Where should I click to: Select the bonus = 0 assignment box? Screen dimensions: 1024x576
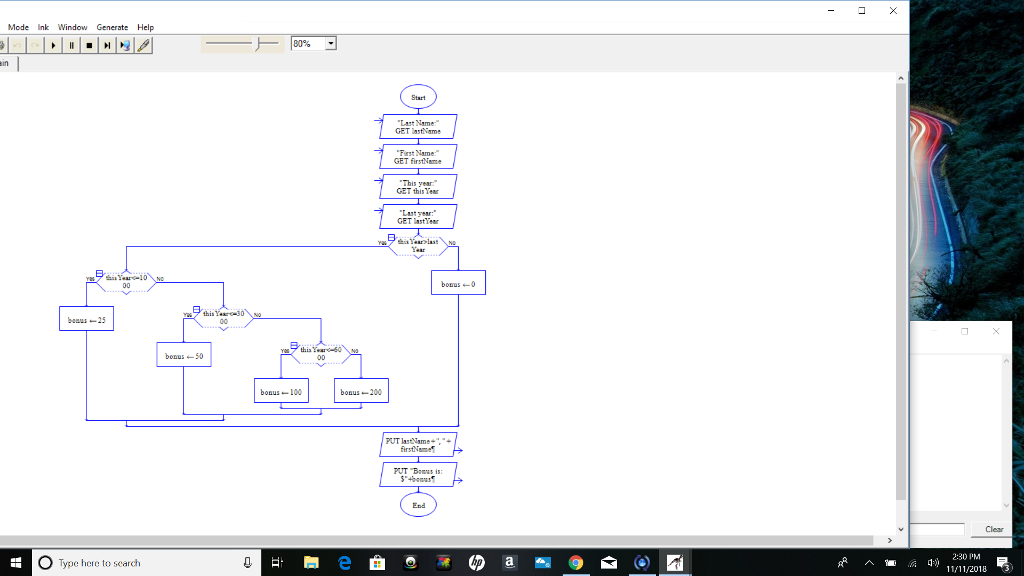pos(457,282)
